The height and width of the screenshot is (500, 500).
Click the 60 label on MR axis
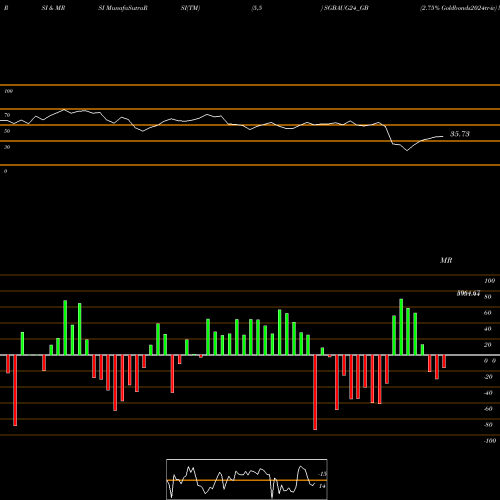coord(488,313)
